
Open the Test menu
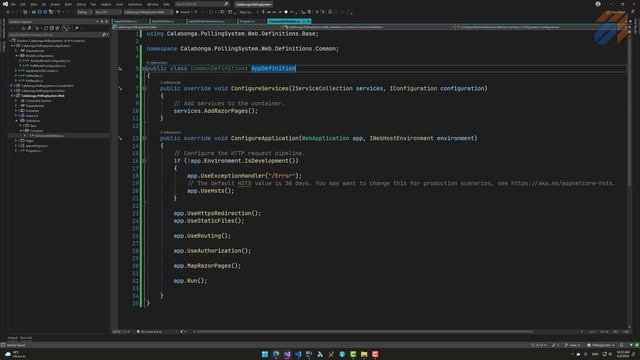[93, 4]
